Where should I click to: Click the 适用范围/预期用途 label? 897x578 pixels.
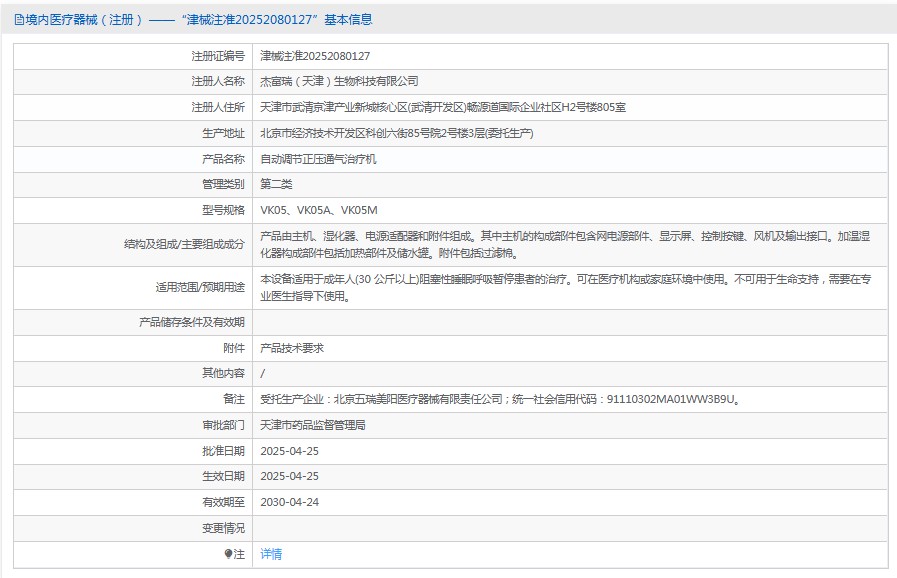(200, 287)
